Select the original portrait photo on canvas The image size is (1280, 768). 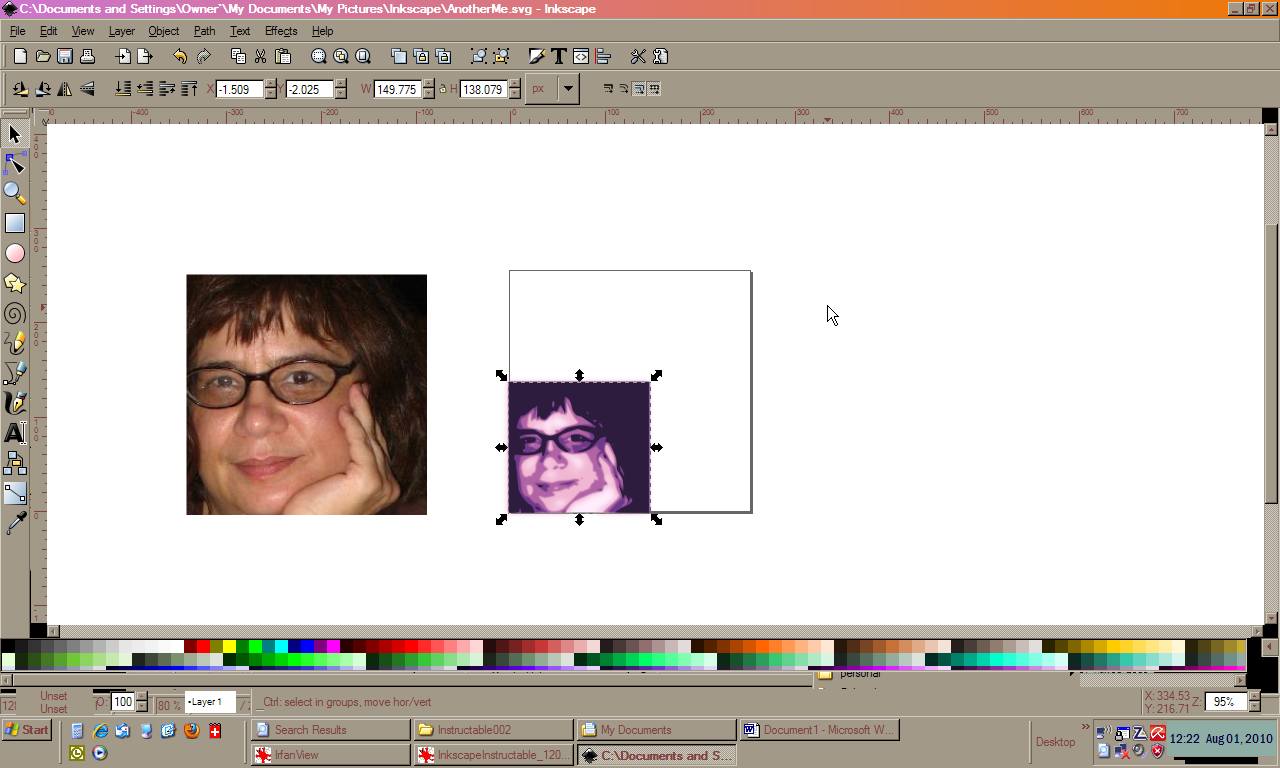point(306,395)
